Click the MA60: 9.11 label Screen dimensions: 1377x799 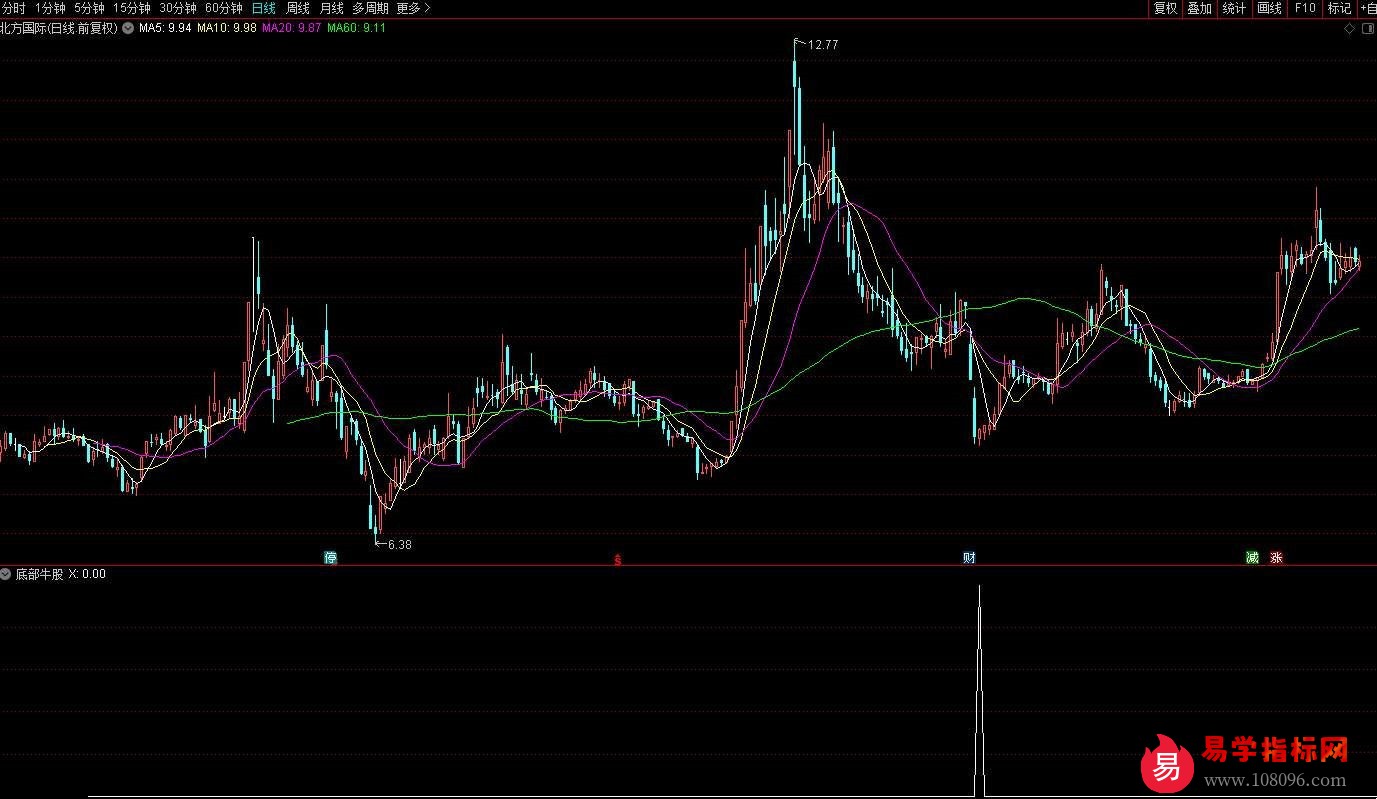(x=357, y=28)
